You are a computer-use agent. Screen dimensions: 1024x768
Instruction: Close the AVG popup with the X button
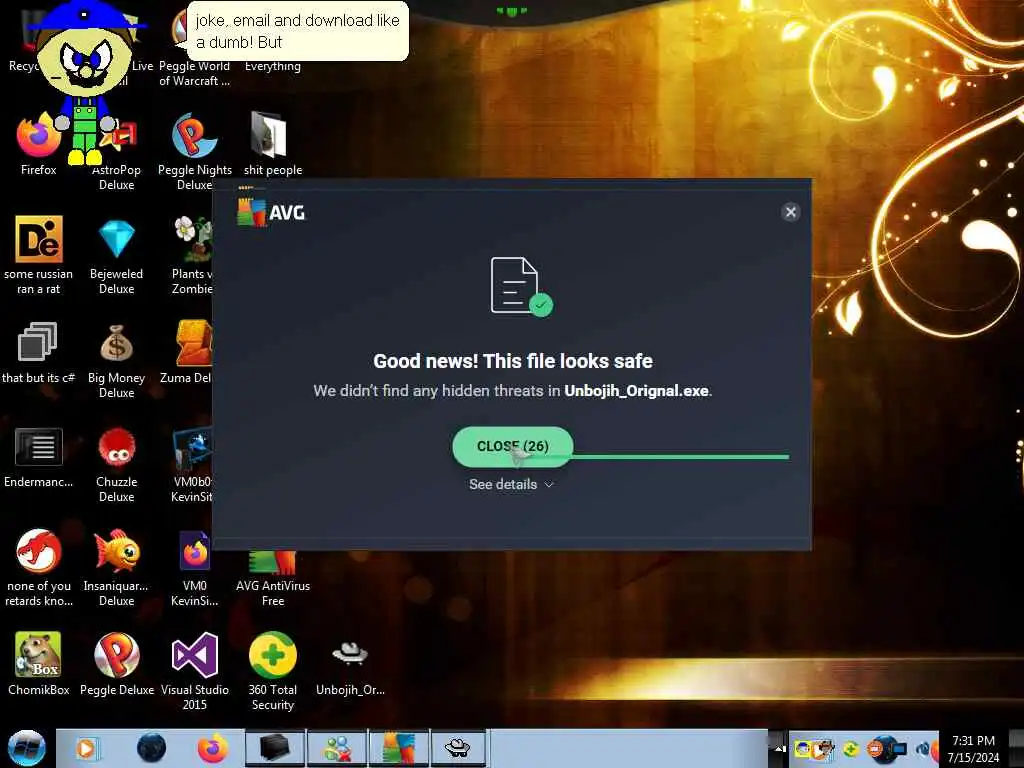point(790,212)
